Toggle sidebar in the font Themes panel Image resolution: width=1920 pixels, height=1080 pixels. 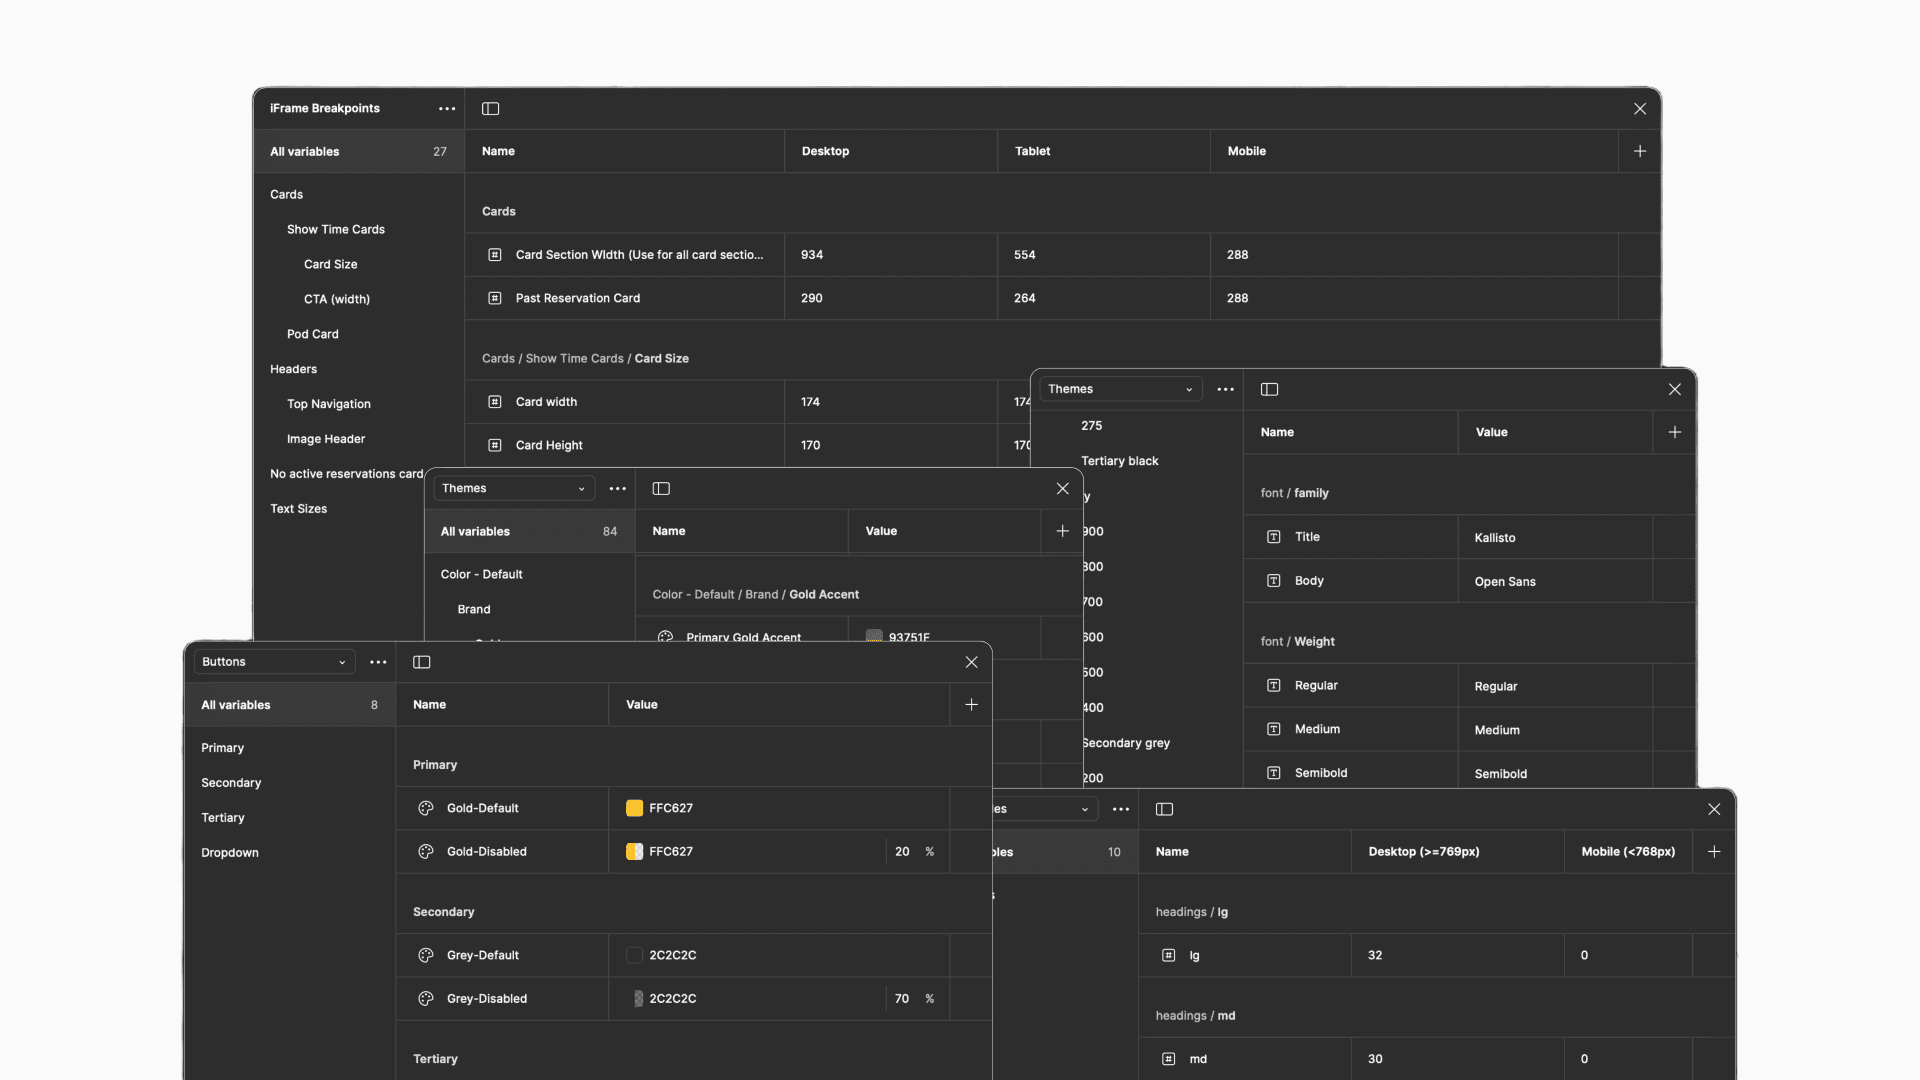[1270, 389]
